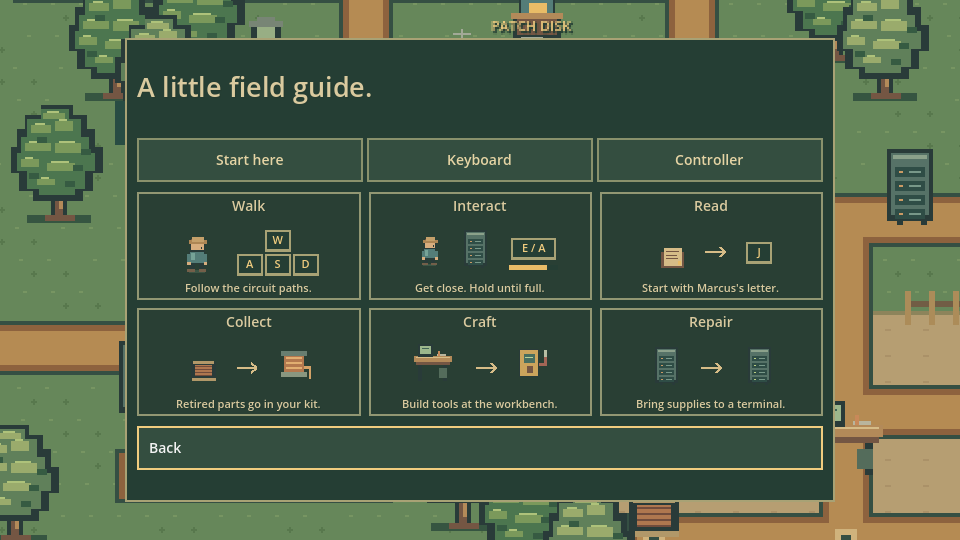Click the farmer character in Interact card
The width and height of the screenshot is (960, 540).
pyautogui.click(x=430, y=251)
